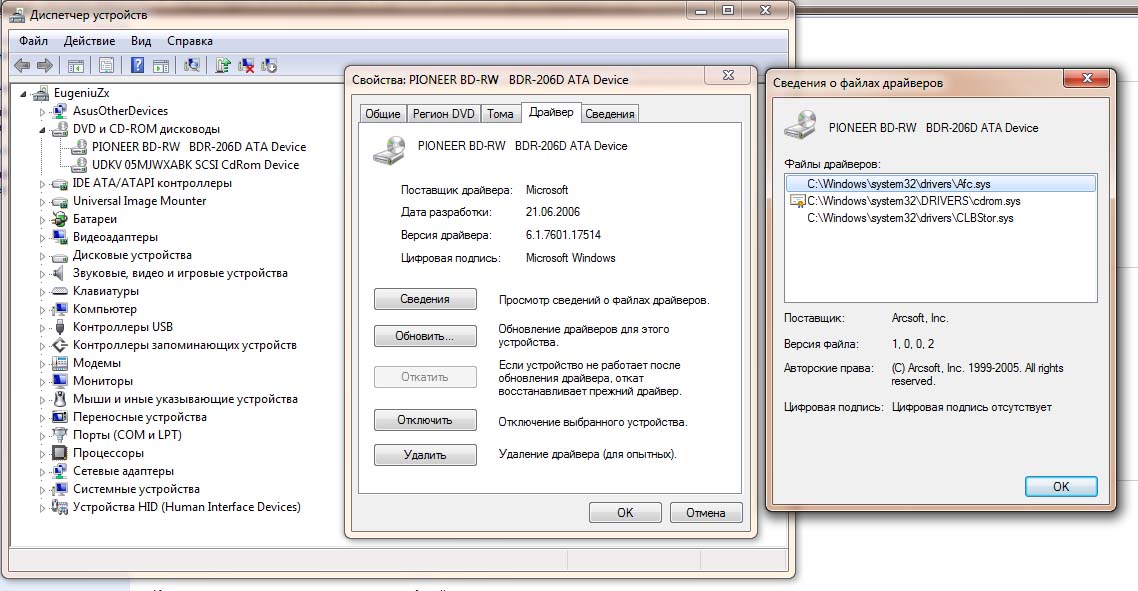The width and height of the screenshot is (1138, 591).
Task: Expand the Сетевые адаптеры node
Action: [x=42, y=471]
